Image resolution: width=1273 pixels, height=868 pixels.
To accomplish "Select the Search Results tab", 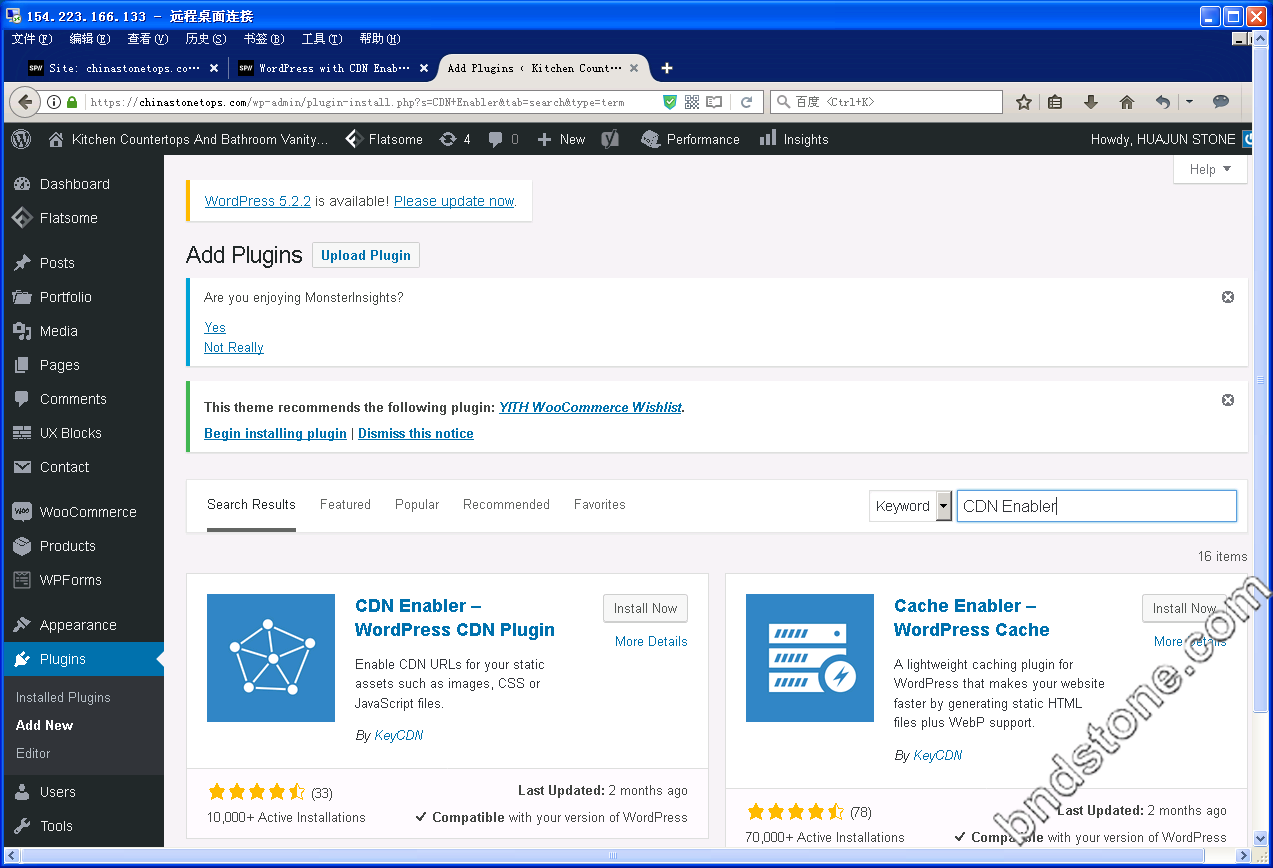I will point(251,504).
